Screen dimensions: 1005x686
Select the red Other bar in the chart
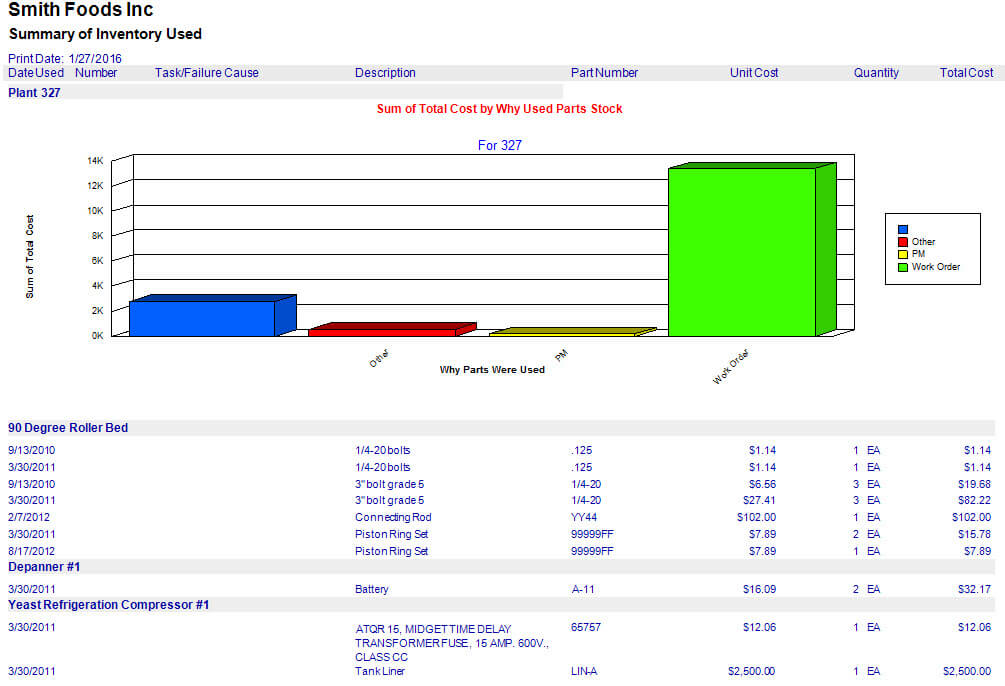[x=392, y=329]
